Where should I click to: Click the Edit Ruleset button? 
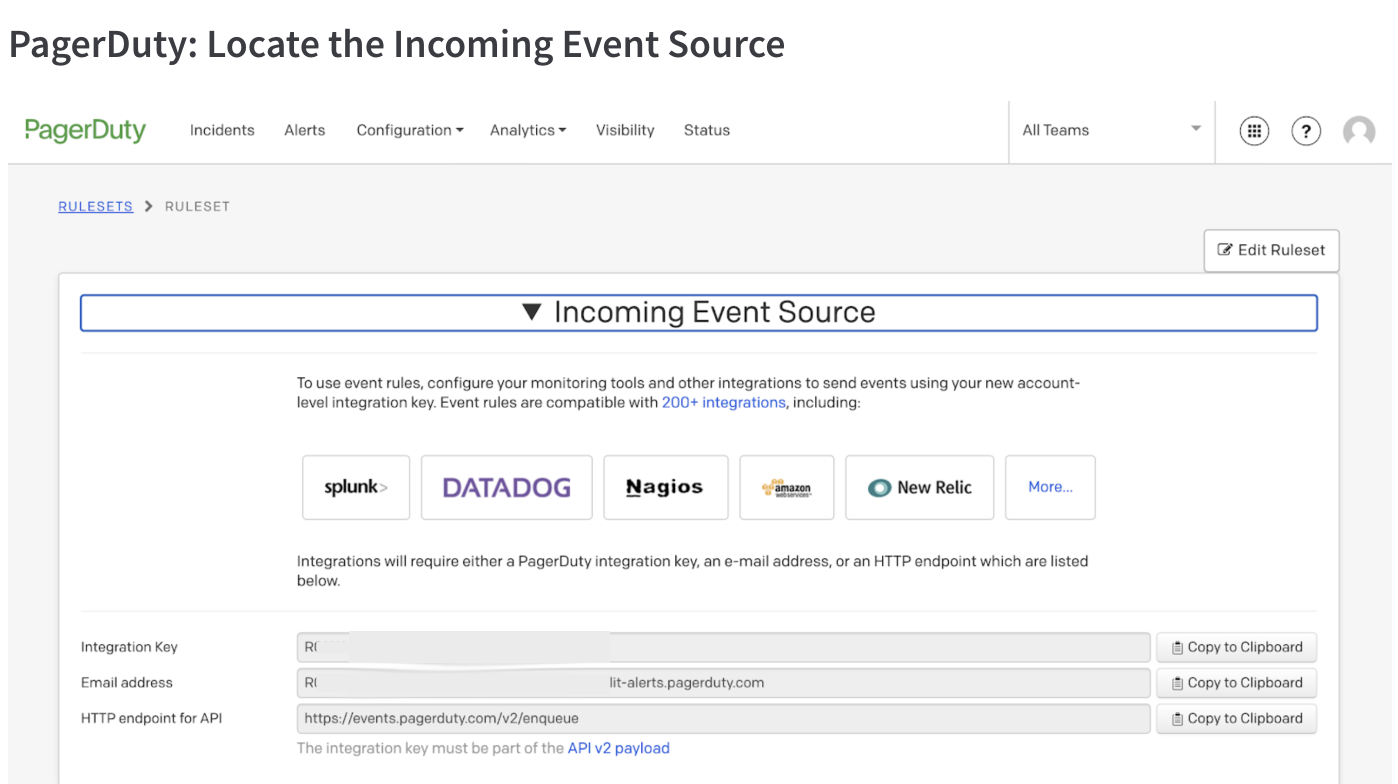[1271, 250]
